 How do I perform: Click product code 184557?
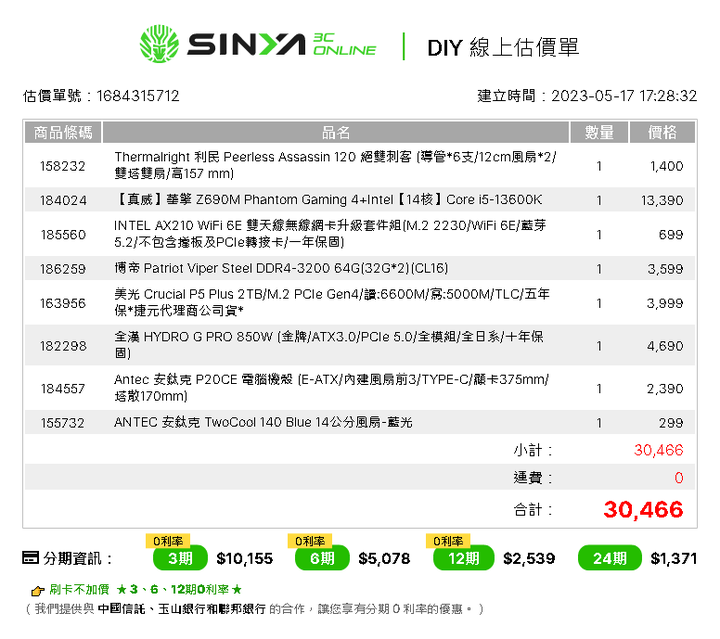63,388
